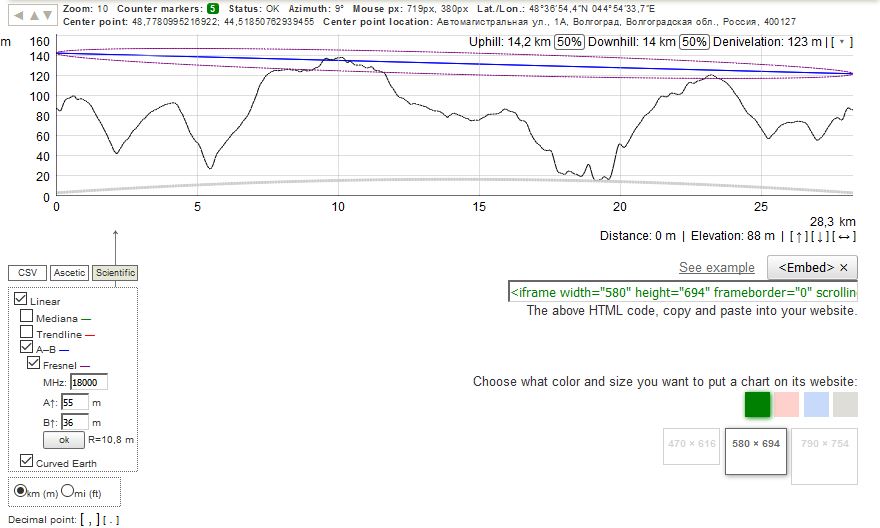
Task: Click the up arrow navigation icon
Action: pyautogui.click(x=35, y=15)
